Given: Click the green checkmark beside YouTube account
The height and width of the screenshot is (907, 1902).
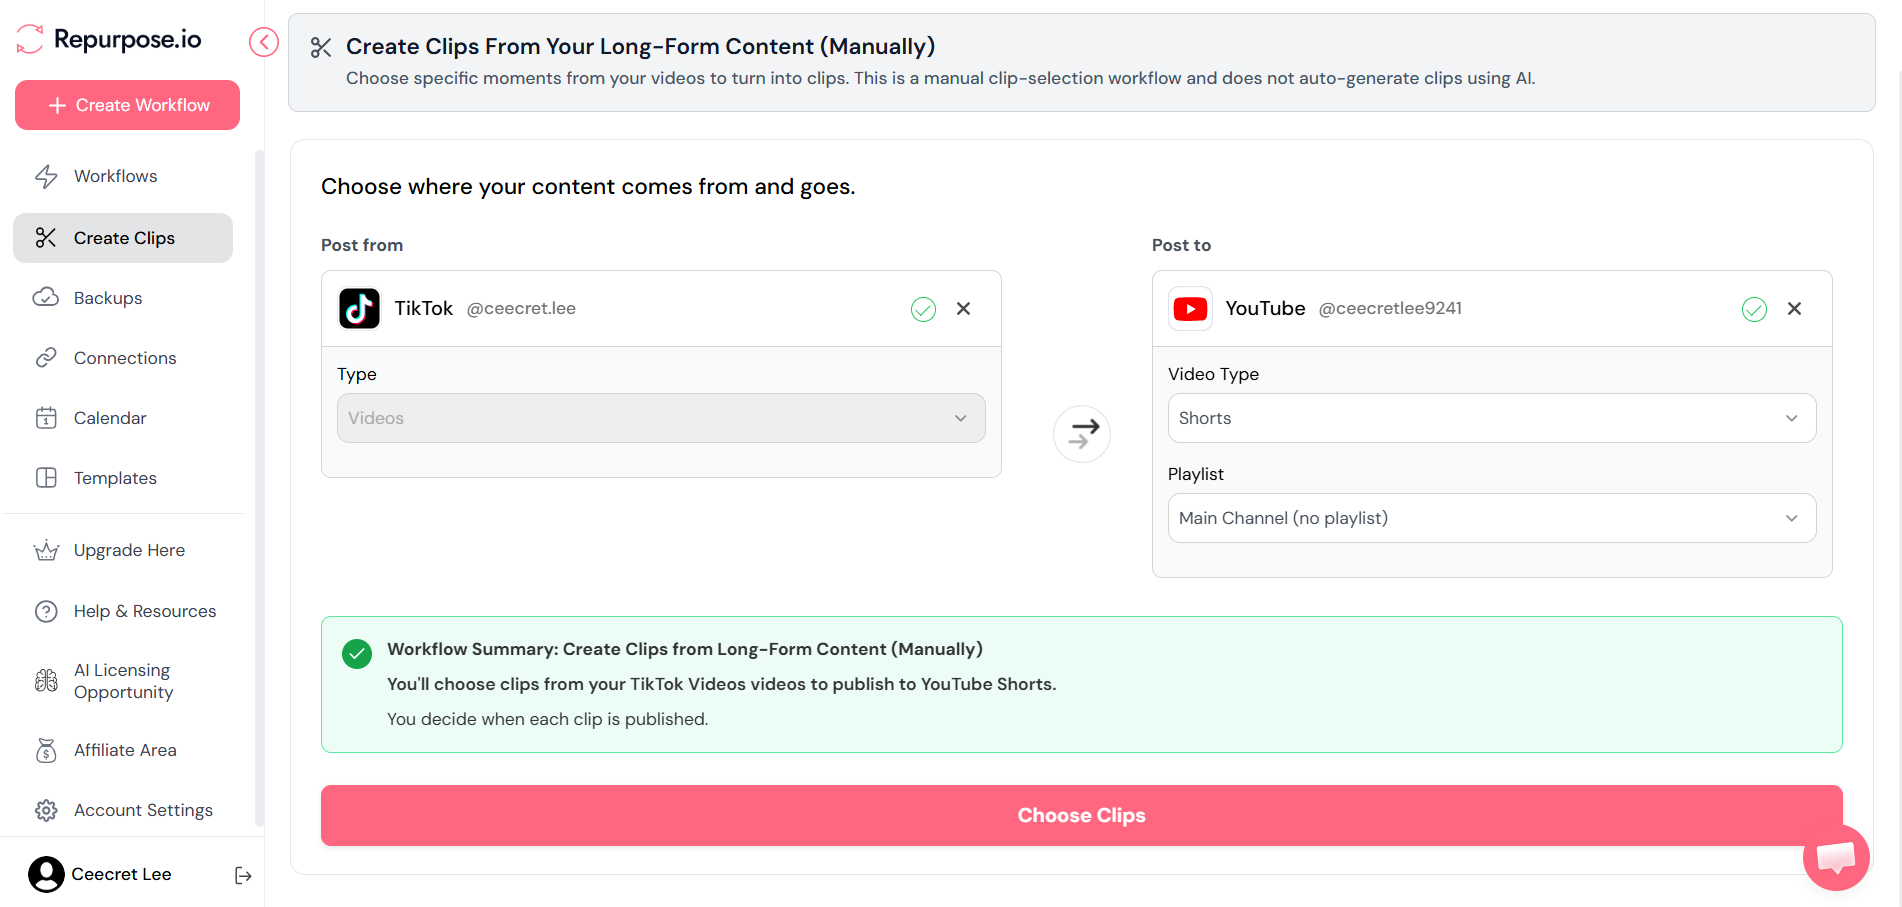Looking at the screenshot, I should point(1754,309).
